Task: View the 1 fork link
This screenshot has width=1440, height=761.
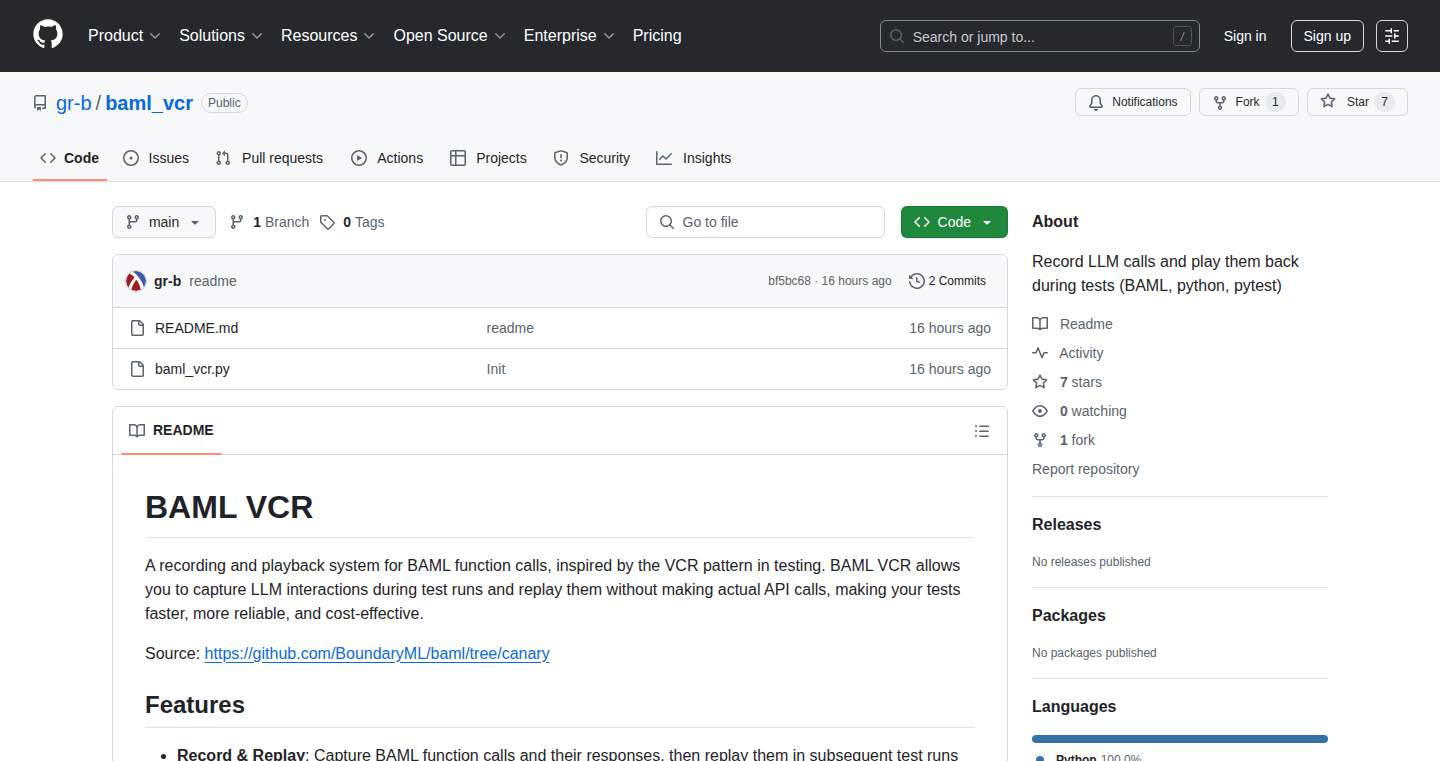Action: pos(1077,440)
